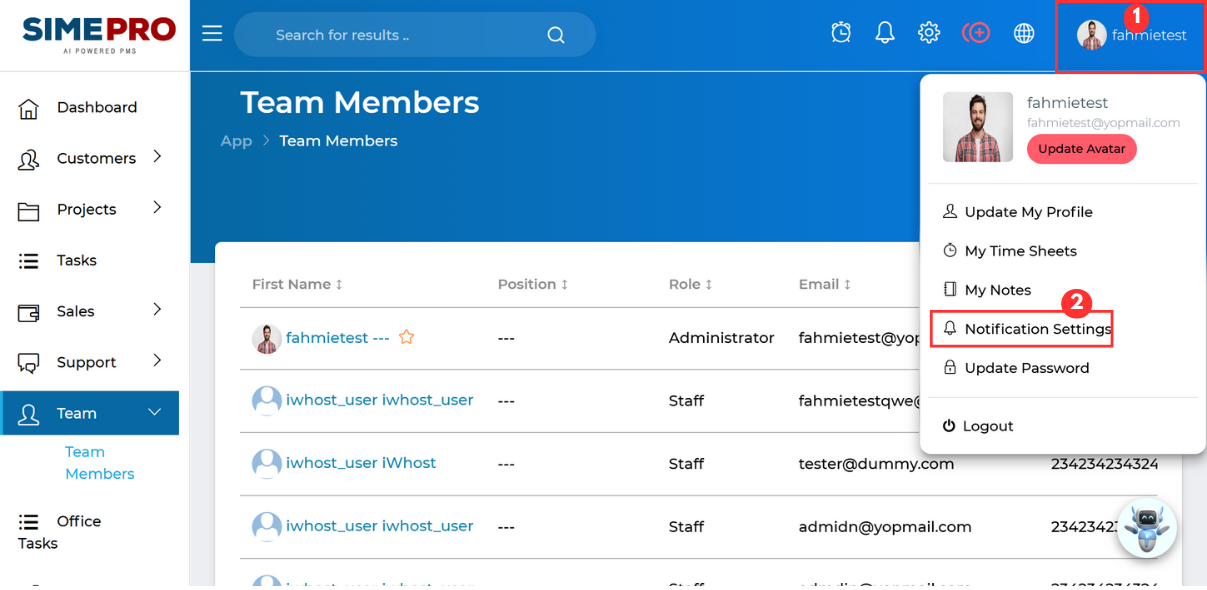Image resolution: width=1207 pixels, height=590 pixels.
Task: Click the red quick-add plus icon
Action: 976,33
